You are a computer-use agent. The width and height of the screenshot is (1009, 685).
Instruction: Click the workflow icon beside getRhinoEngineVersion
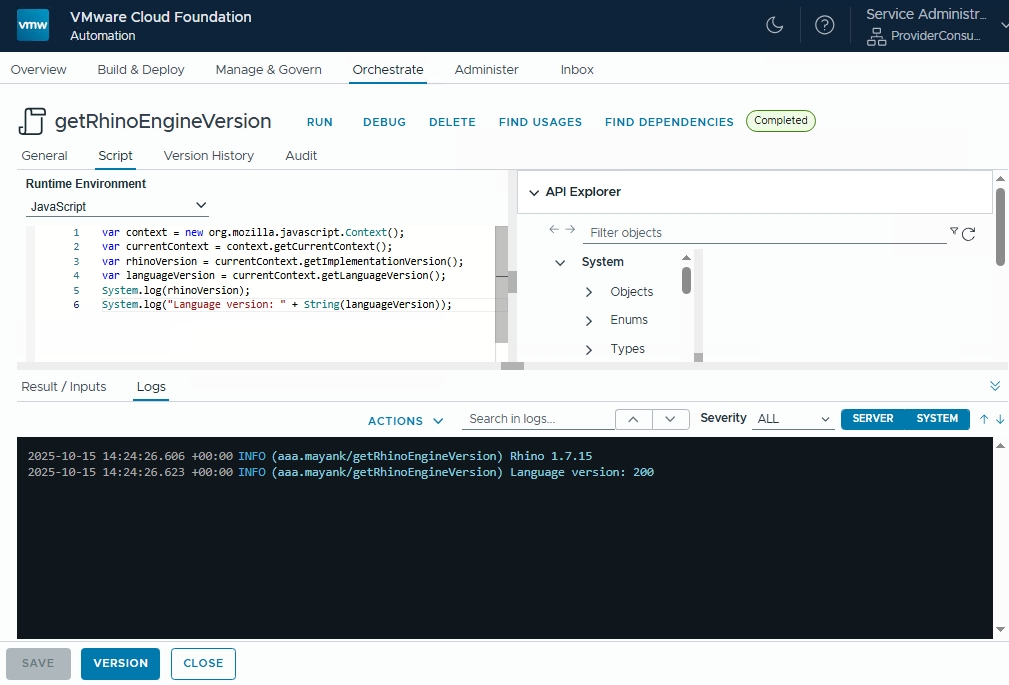[33, 119]
